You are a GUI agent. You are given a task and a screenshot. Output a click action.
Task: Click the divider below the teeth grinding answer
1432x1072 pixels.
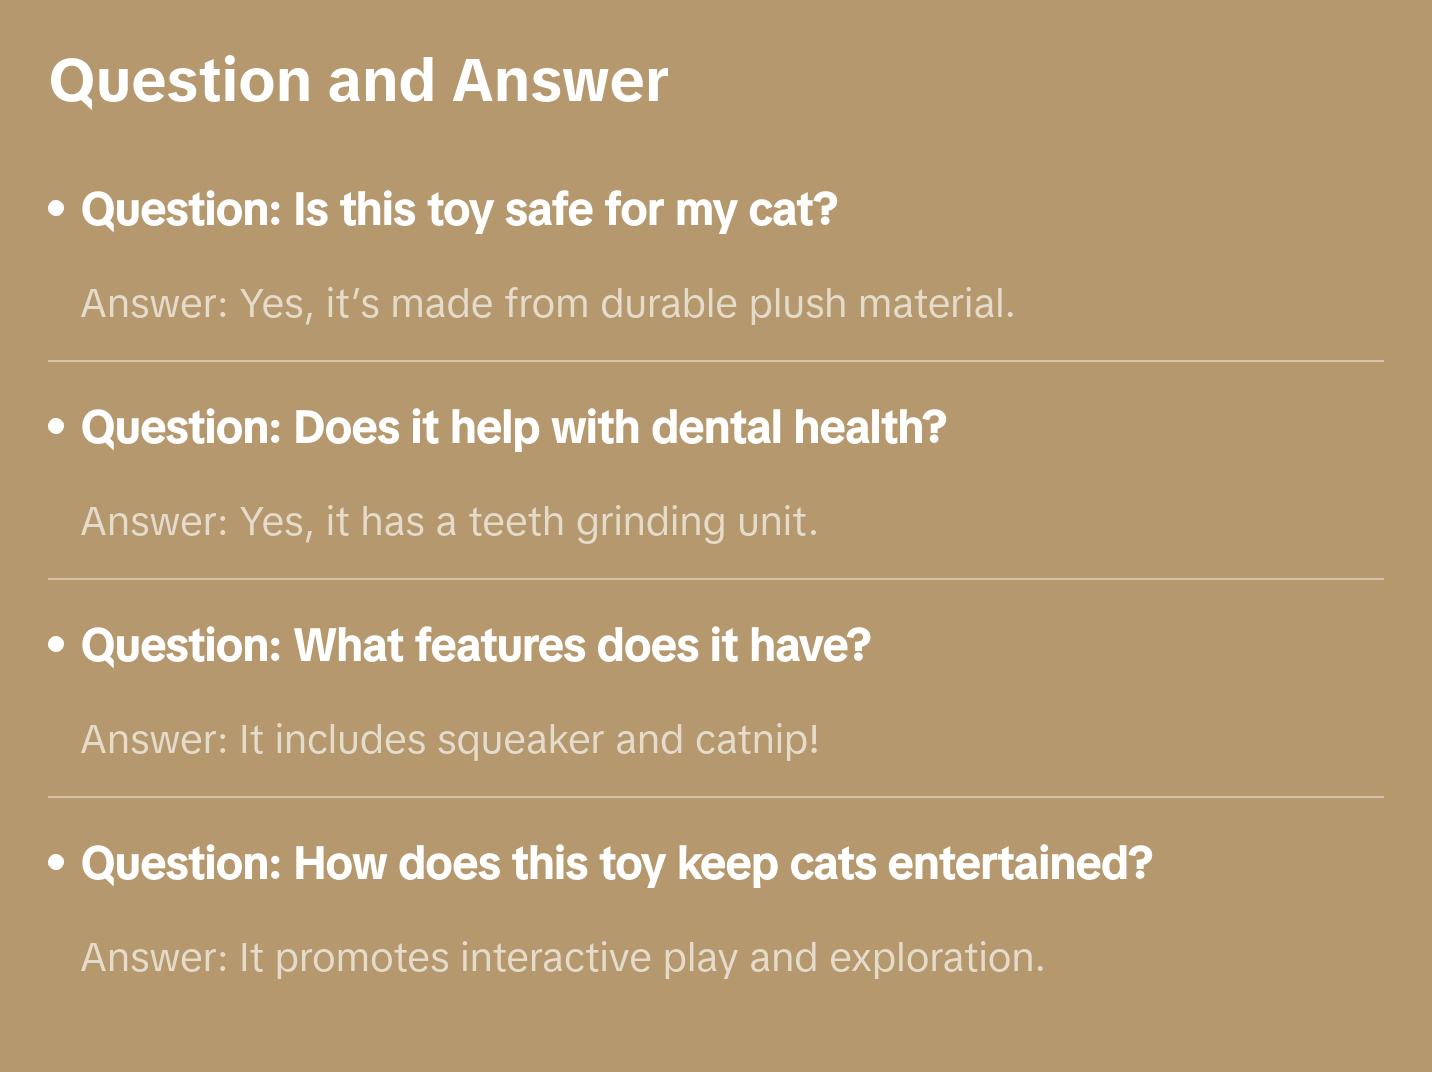click(x=716, y=579)
